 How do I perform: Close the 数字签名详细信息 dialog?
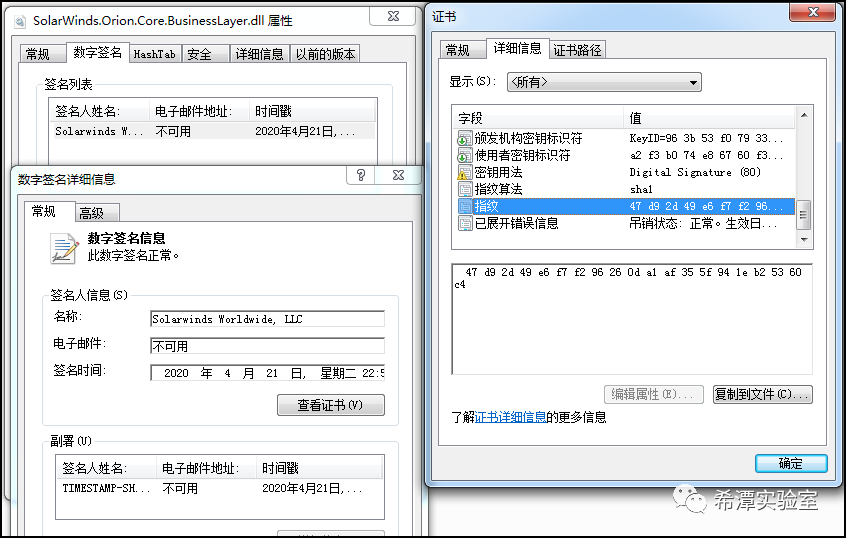pos(398,175)
